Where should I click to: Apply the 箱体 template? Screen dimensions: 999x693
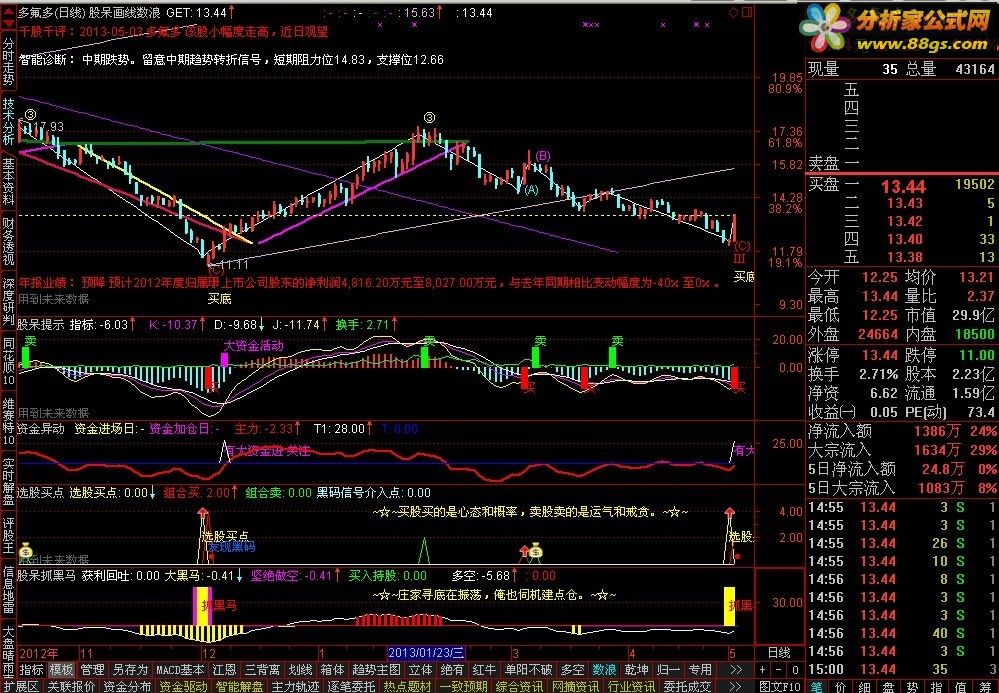pos(332,669)
